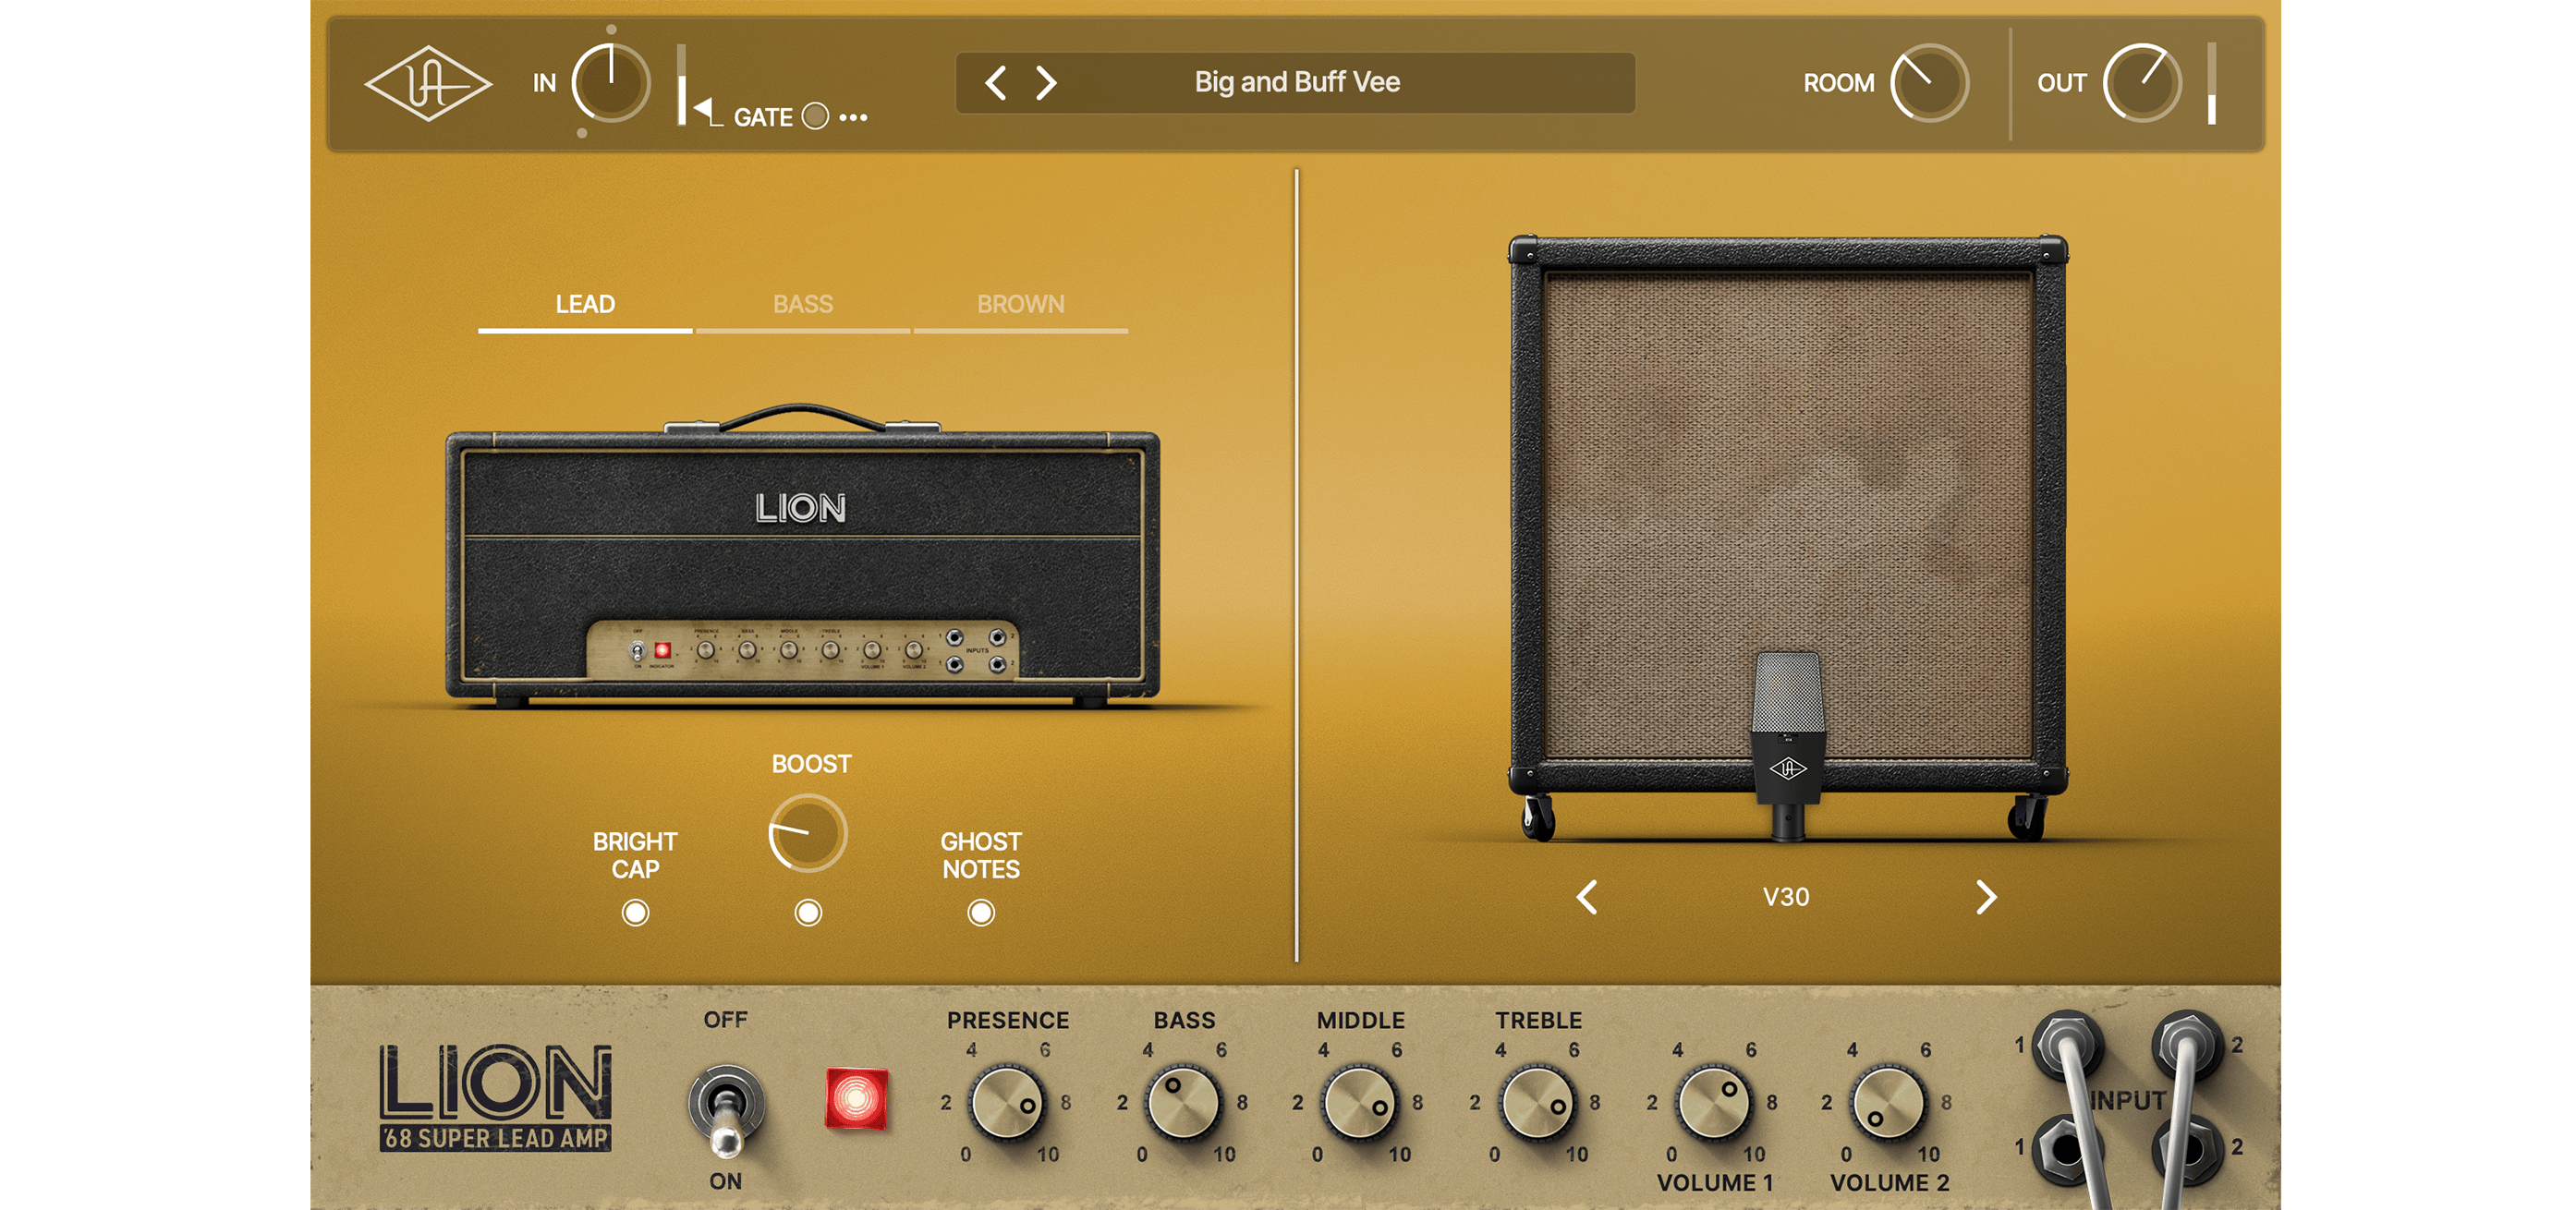The height and width of the screenshot is (1210, 2576).
Task: Click the output level meter
Action: pos(2212,84)
